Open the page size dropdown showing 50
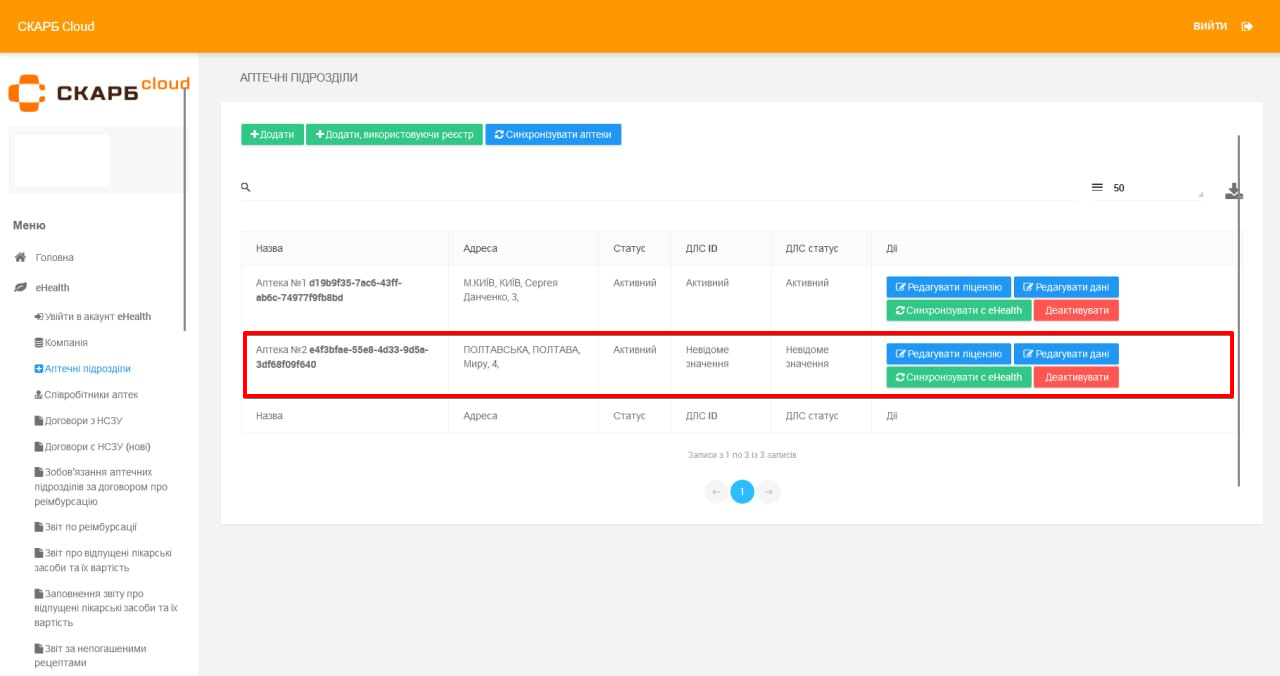Viewport: 1280px width, 676px height. 1155,188
